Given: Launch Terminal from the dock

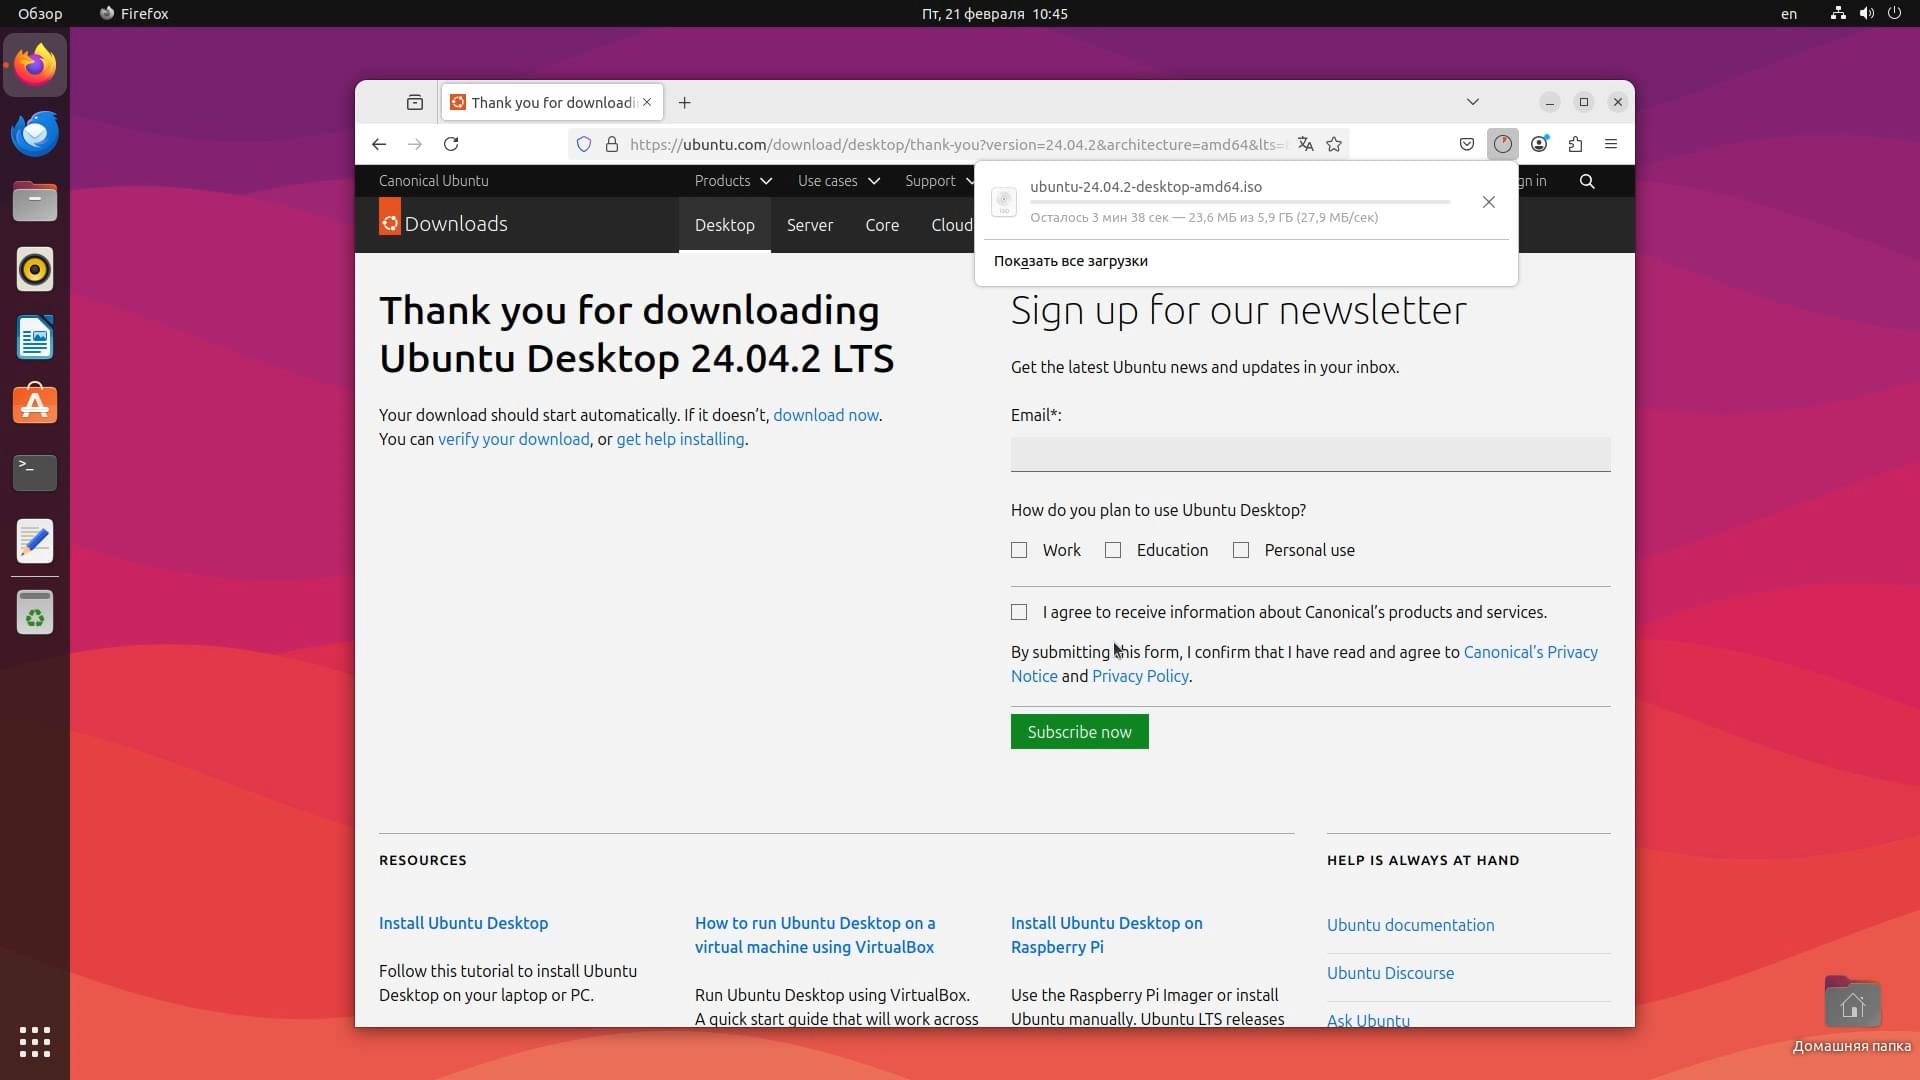Looking at the screenshot, I should (x=35, y=473).
